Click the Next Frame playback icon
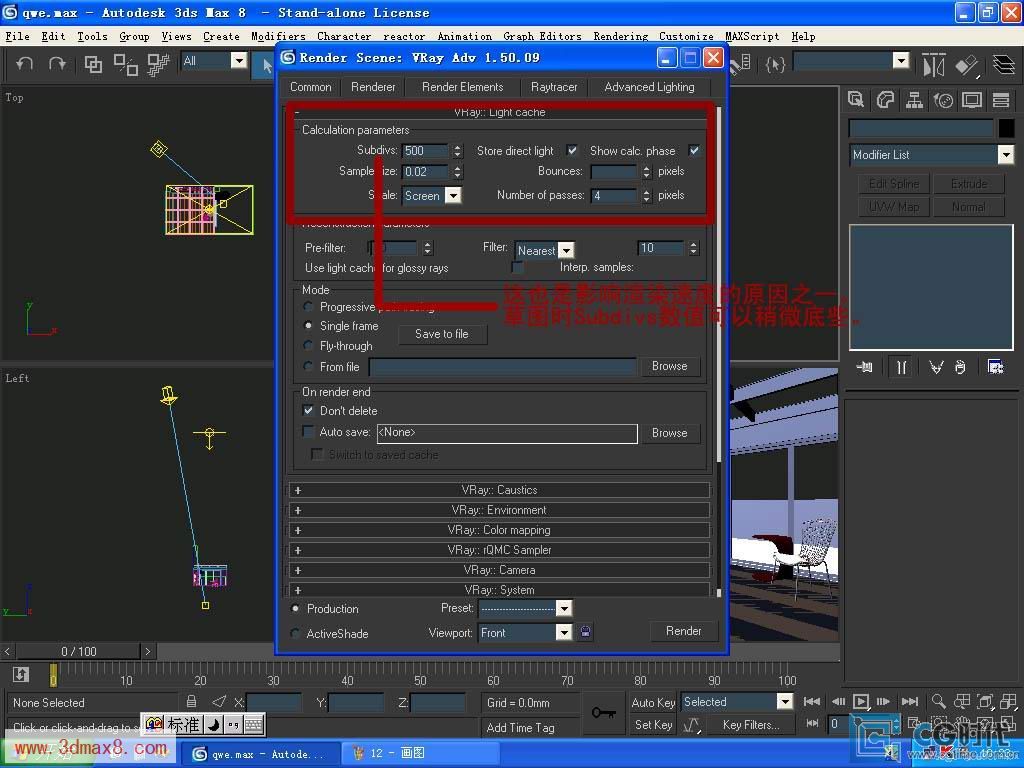Viewport: 1024px width, 768px height. (x=883, y=701)
